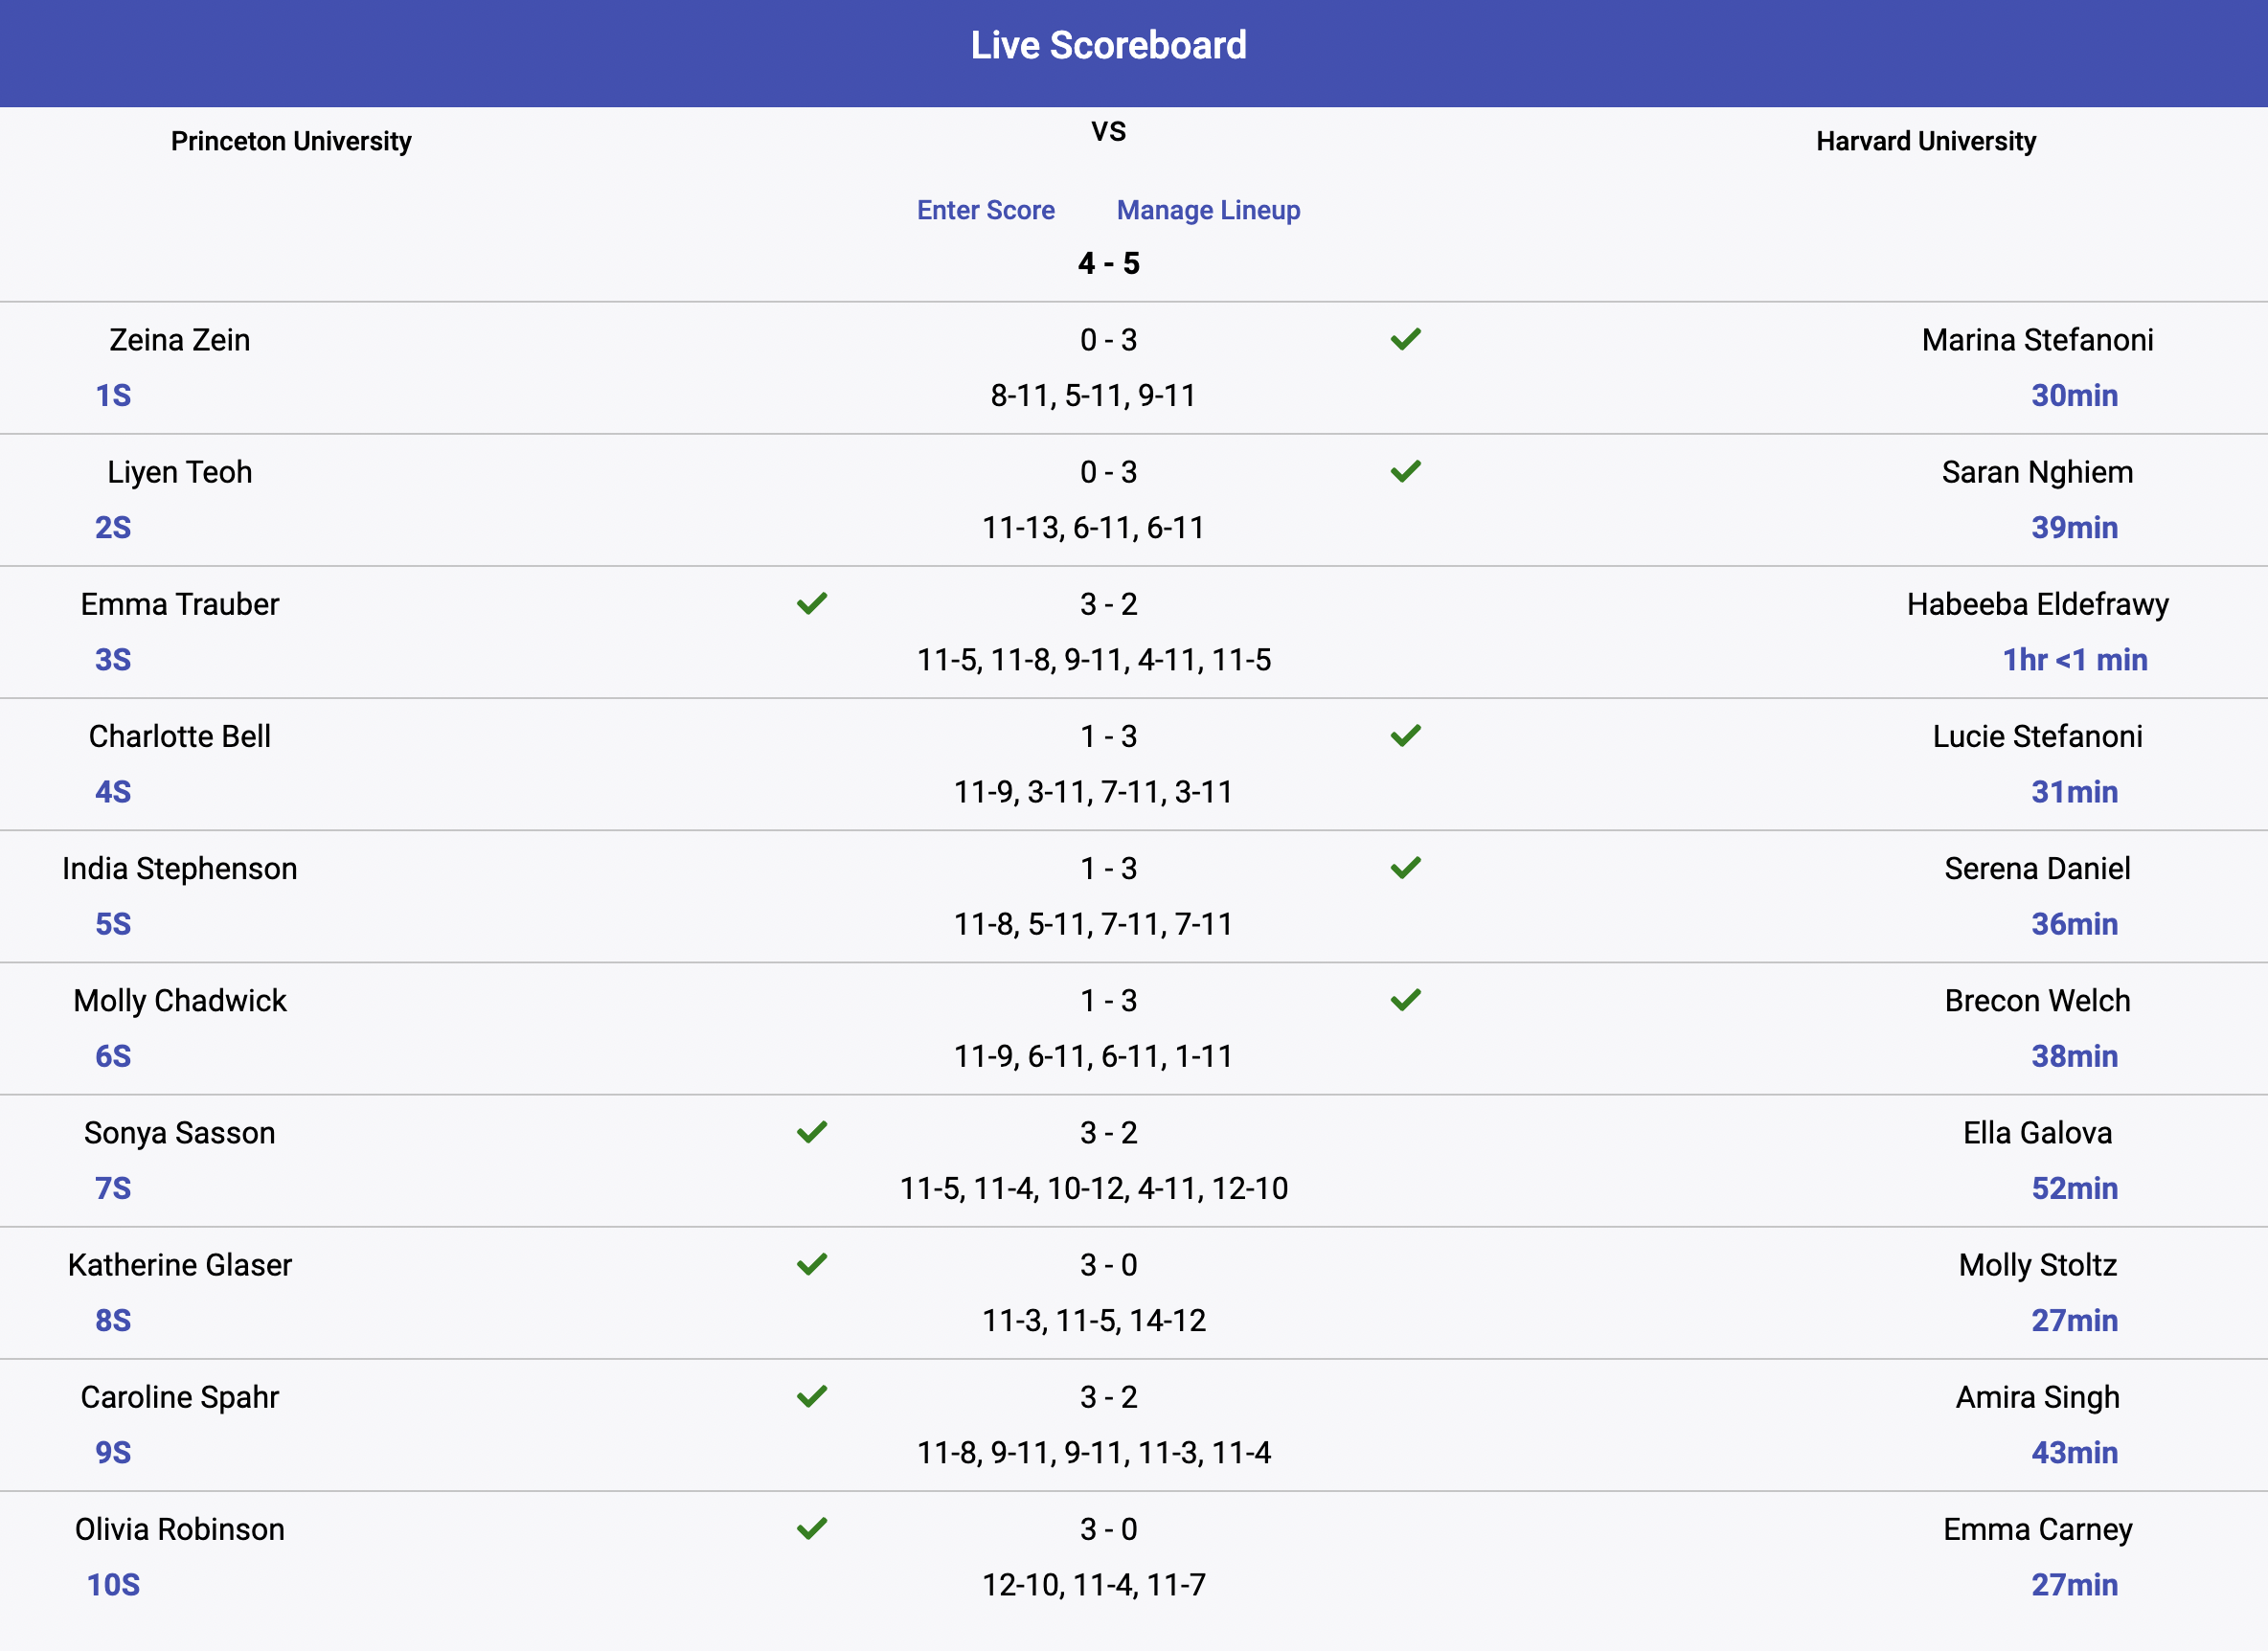
Task: Click the green checkmark for Caroline Spahr
Action: click(x=812, y=1396)
